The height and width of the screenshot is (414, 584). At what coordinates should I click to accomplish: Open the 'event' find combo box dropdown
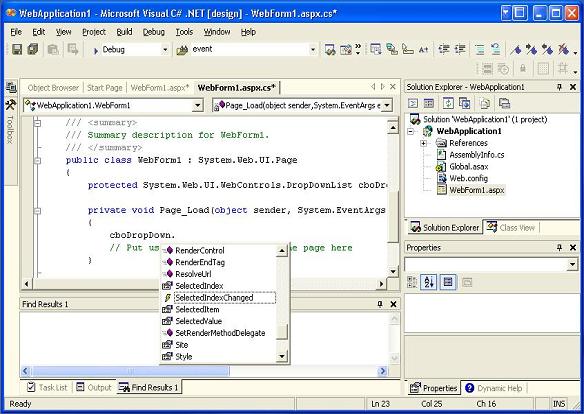313,50
